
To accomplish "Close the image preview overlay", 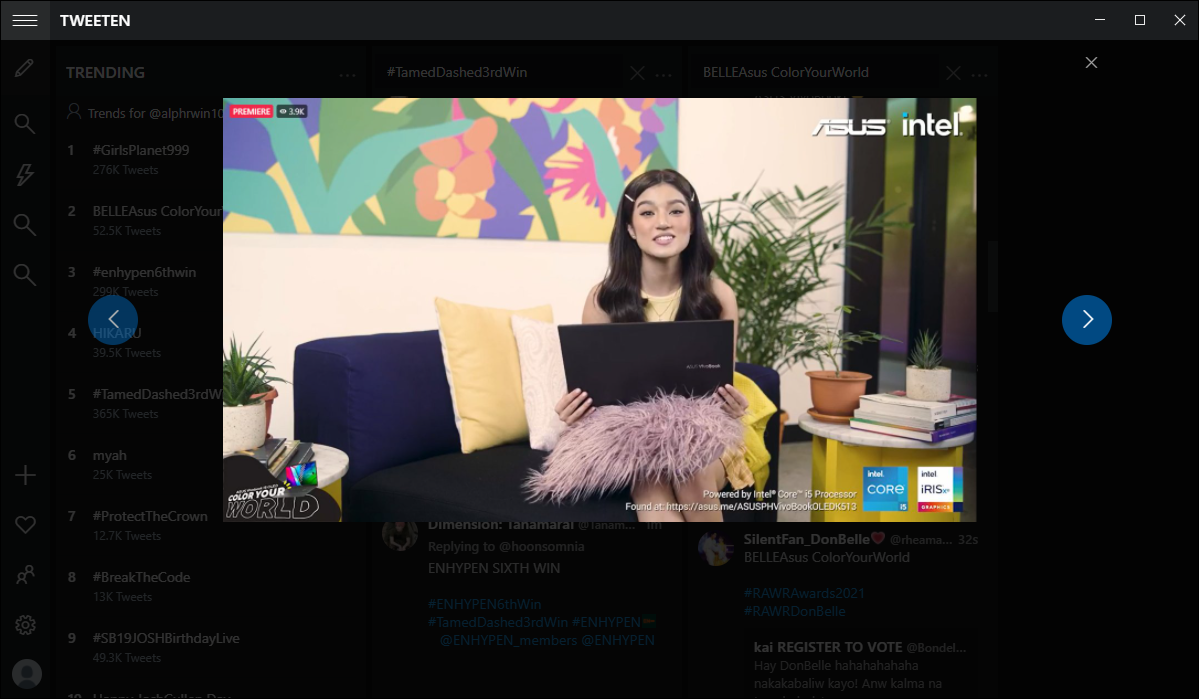I will (x=1091, y=62).
